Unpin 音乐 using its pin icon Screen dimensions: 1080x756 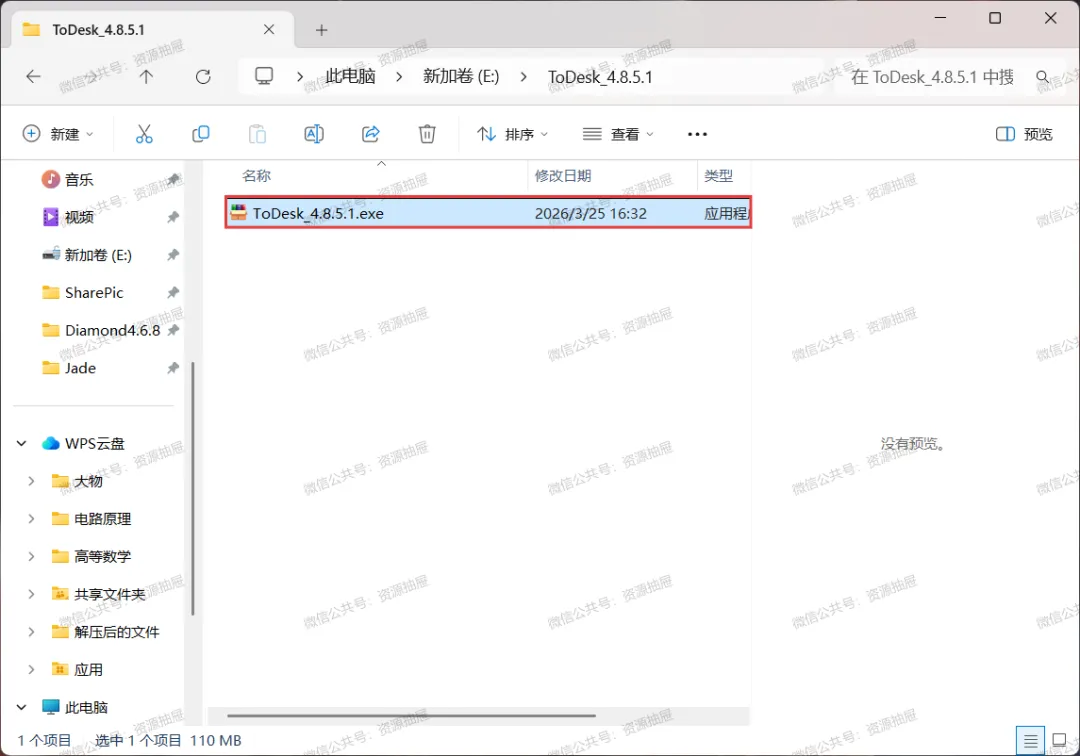[173, 180]
